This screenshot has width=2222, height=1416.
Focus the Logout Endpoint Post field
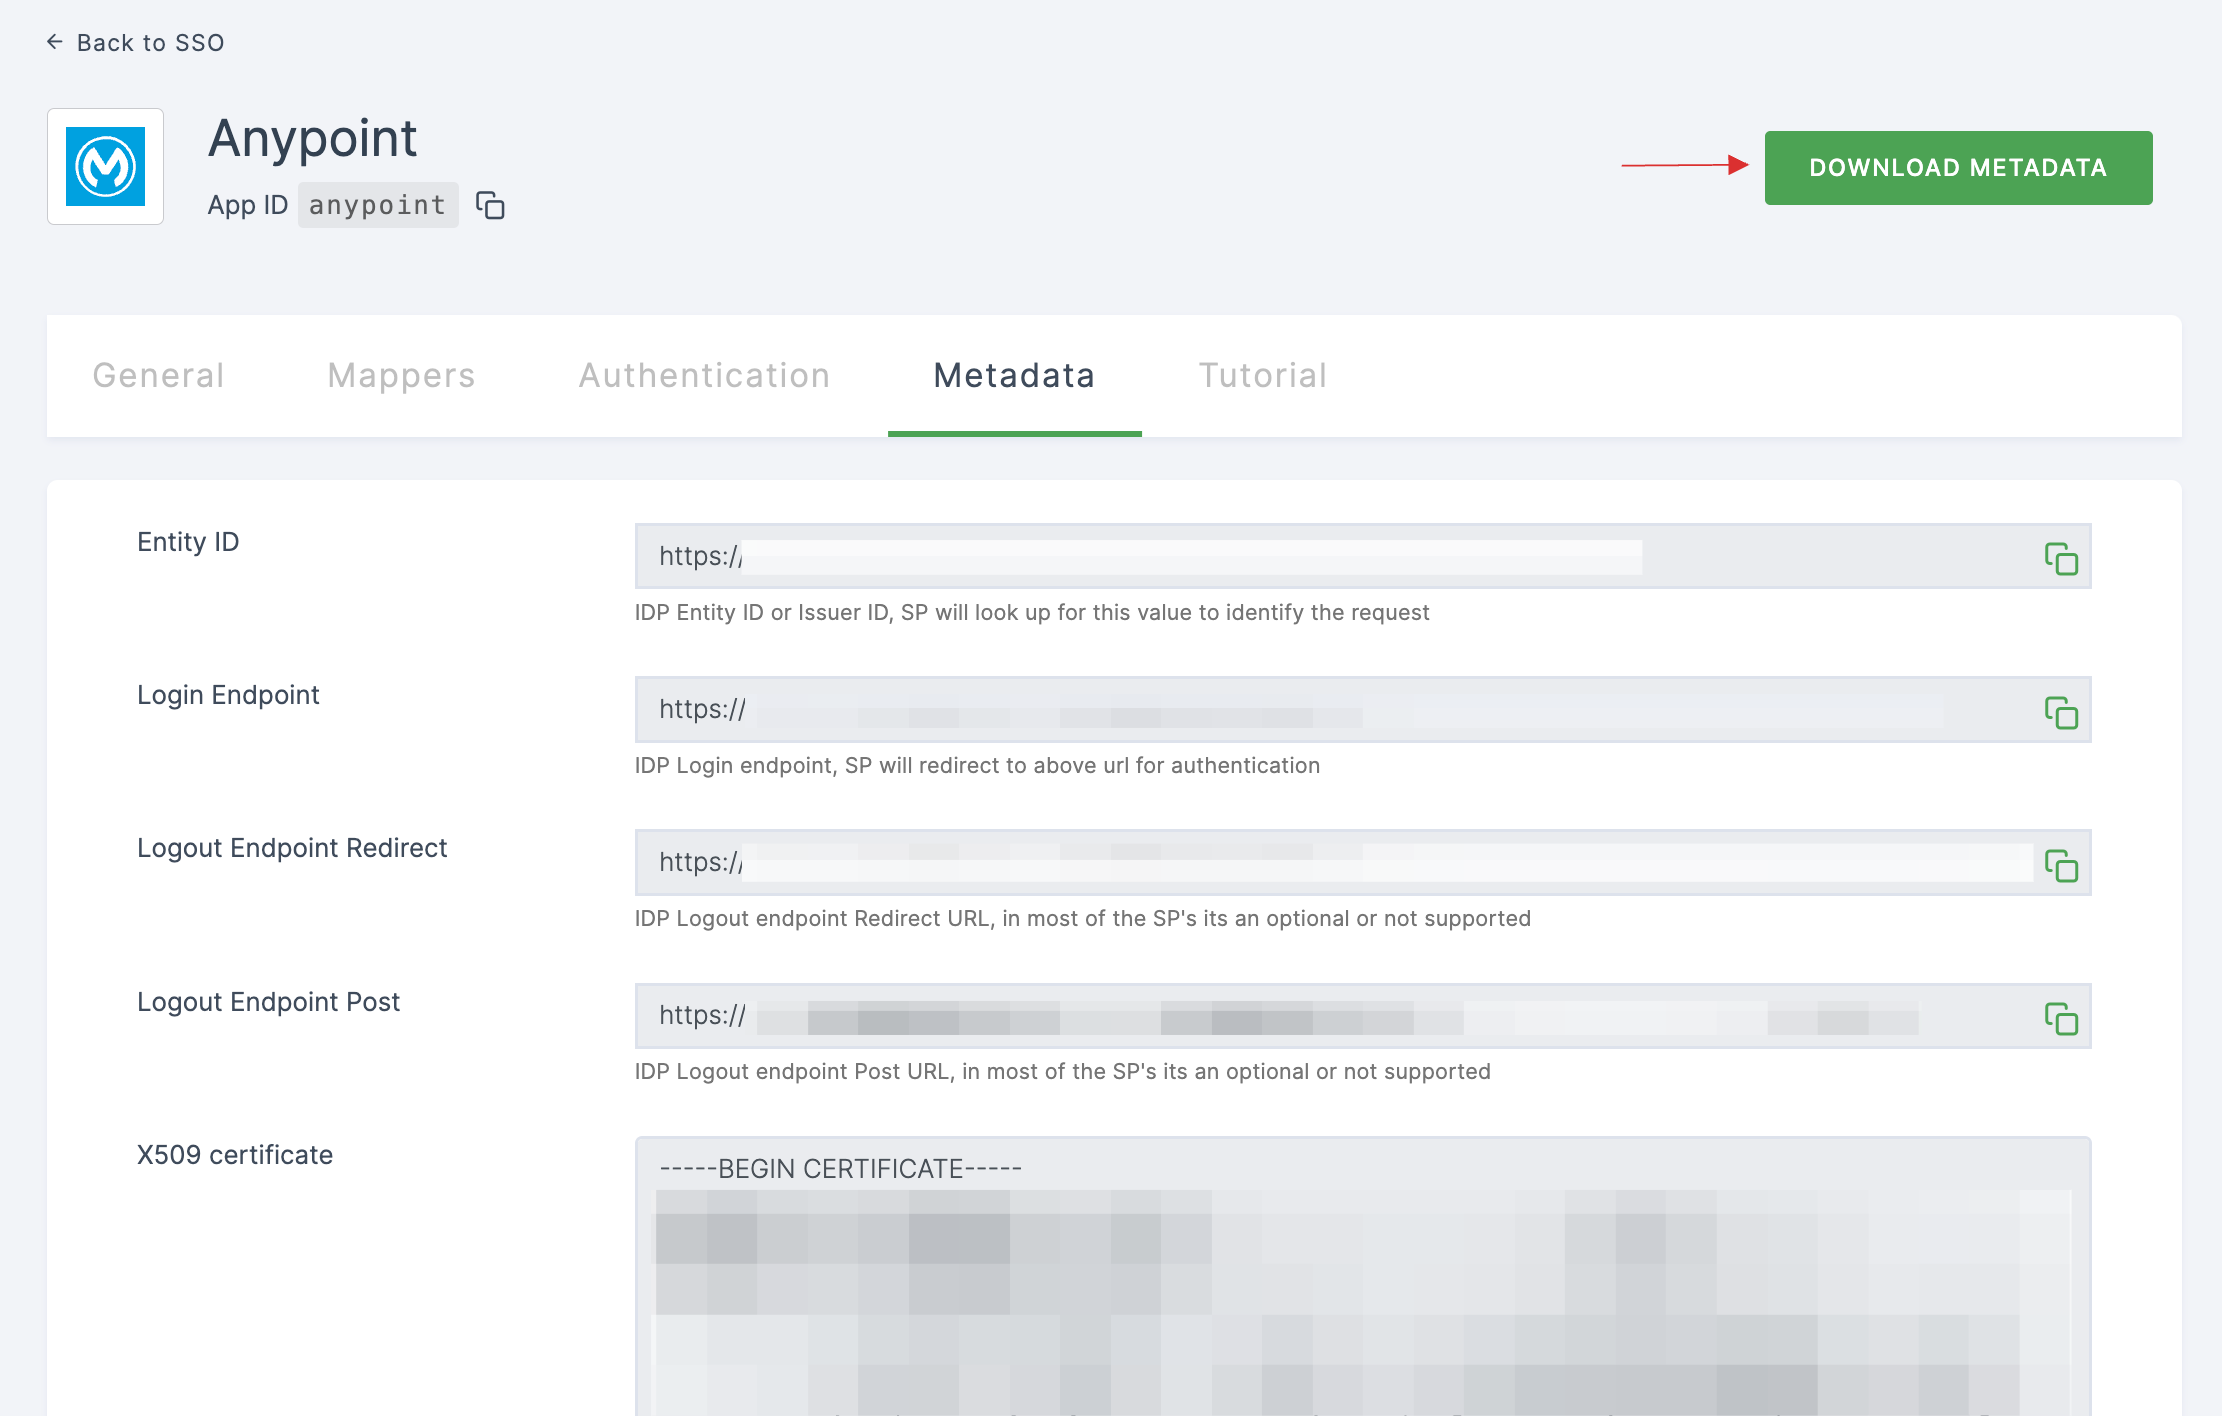click(1362, 1015)
